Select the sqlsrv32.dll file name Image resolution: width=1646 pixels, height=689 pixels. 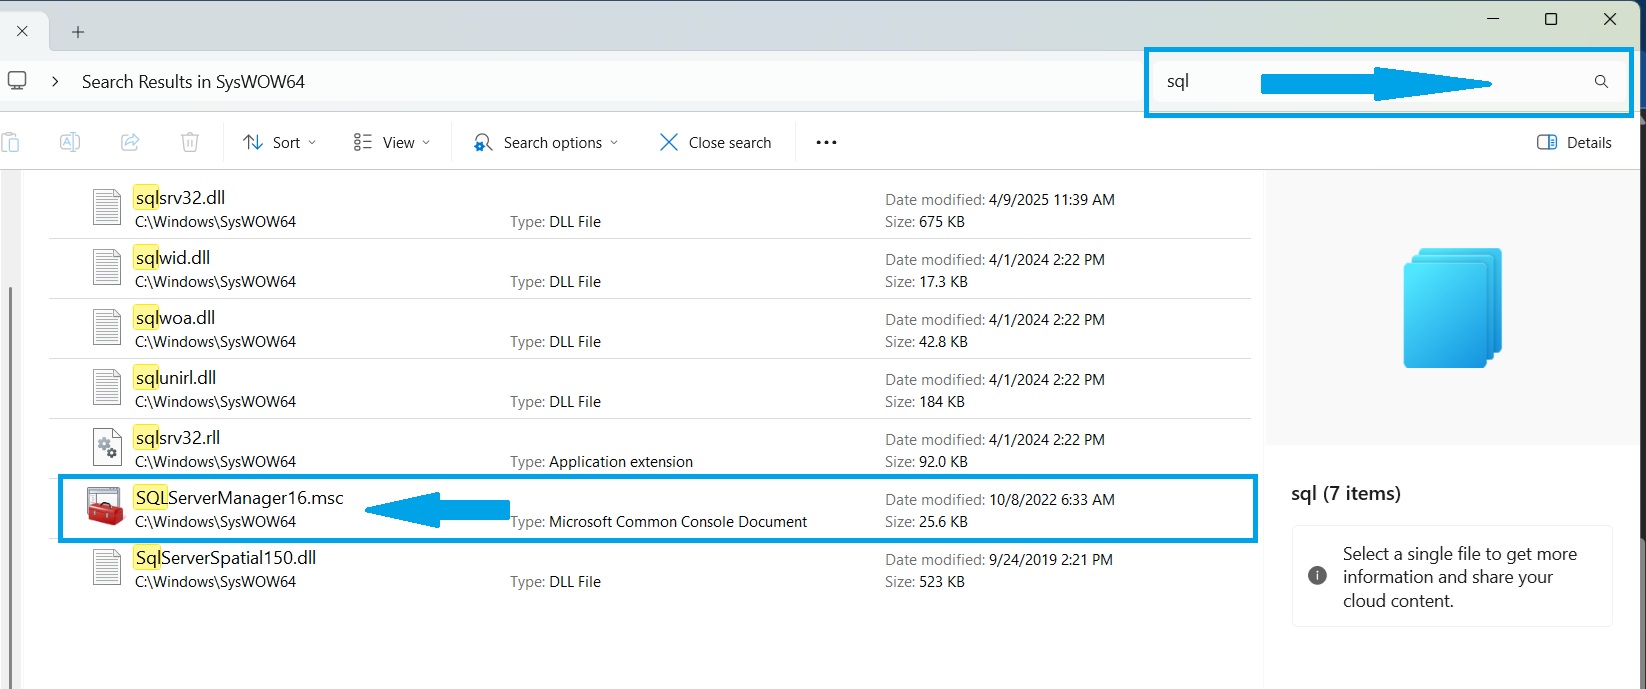[181, 197]
